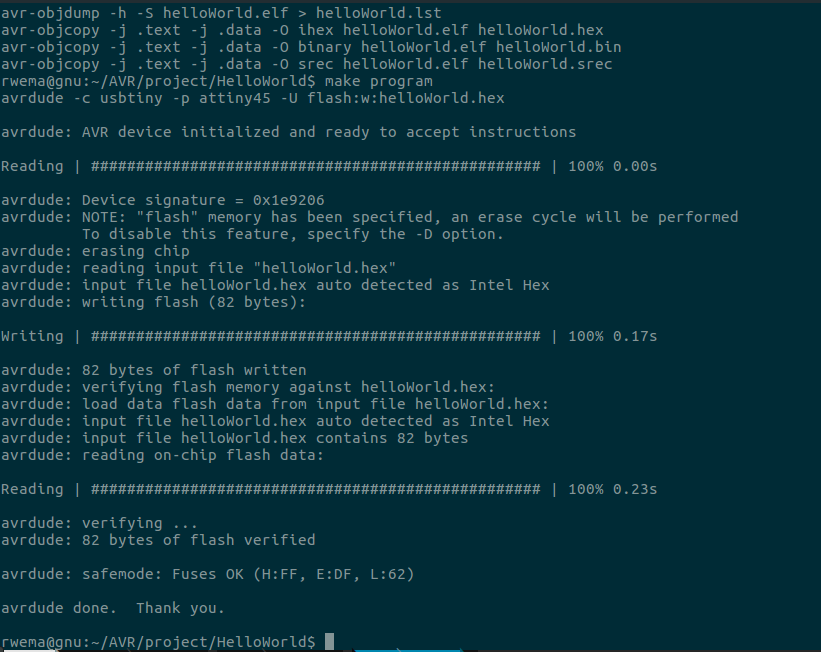
Task: Click the "avrdude done. Thank you." line
Action: (113, 608)
